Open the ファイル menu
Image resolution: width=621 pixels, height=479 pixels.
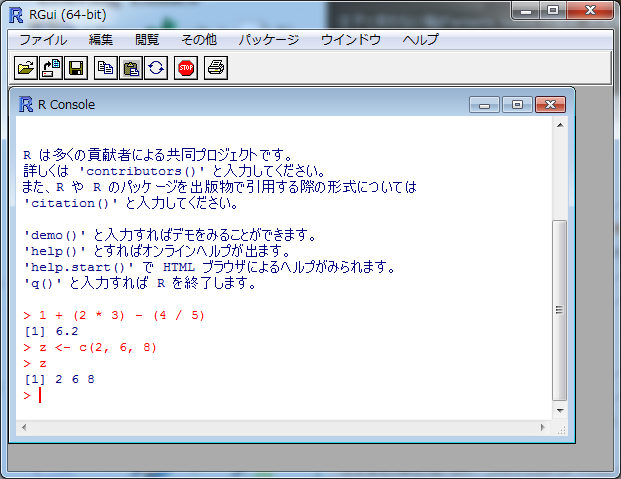43,40
